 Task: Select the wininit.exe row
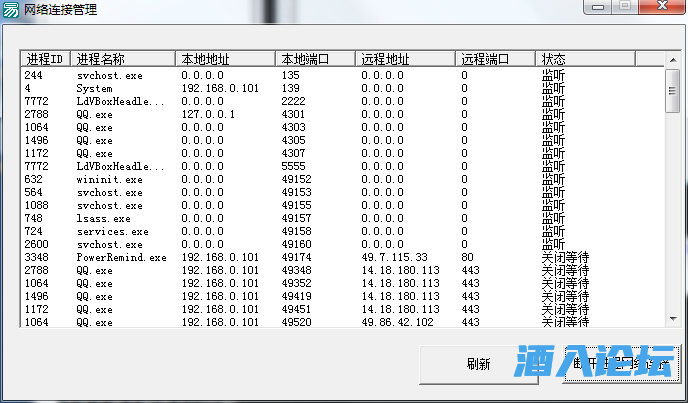[342, 179]
